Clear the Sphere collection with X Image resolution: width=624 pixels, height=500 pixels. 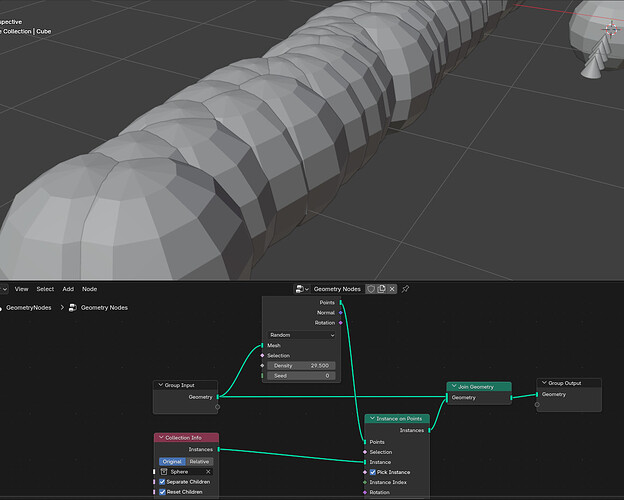point(208,472)
